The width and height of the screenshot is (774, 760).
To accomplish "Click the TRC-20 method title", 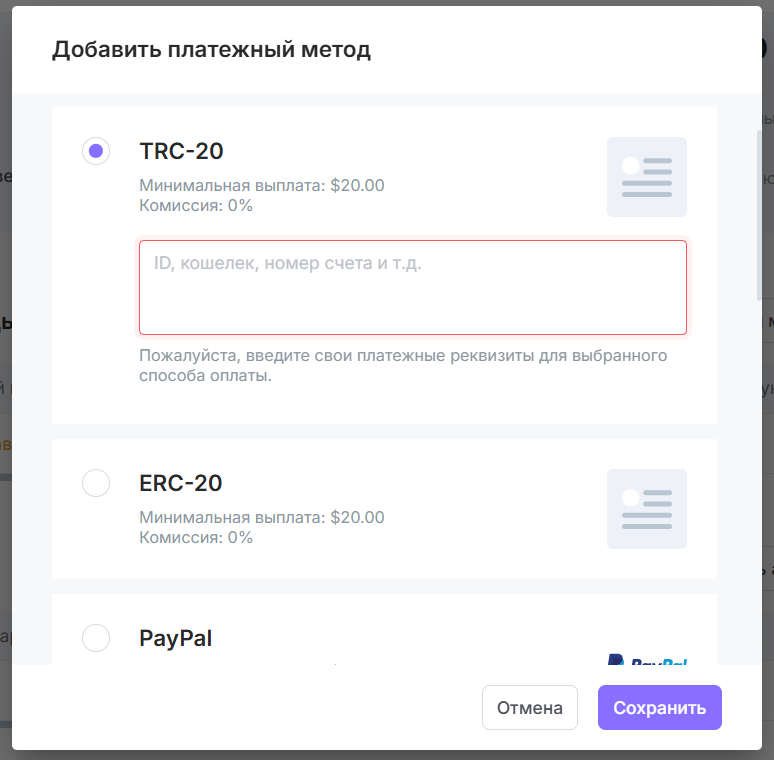I will click(x=181, y=151).
